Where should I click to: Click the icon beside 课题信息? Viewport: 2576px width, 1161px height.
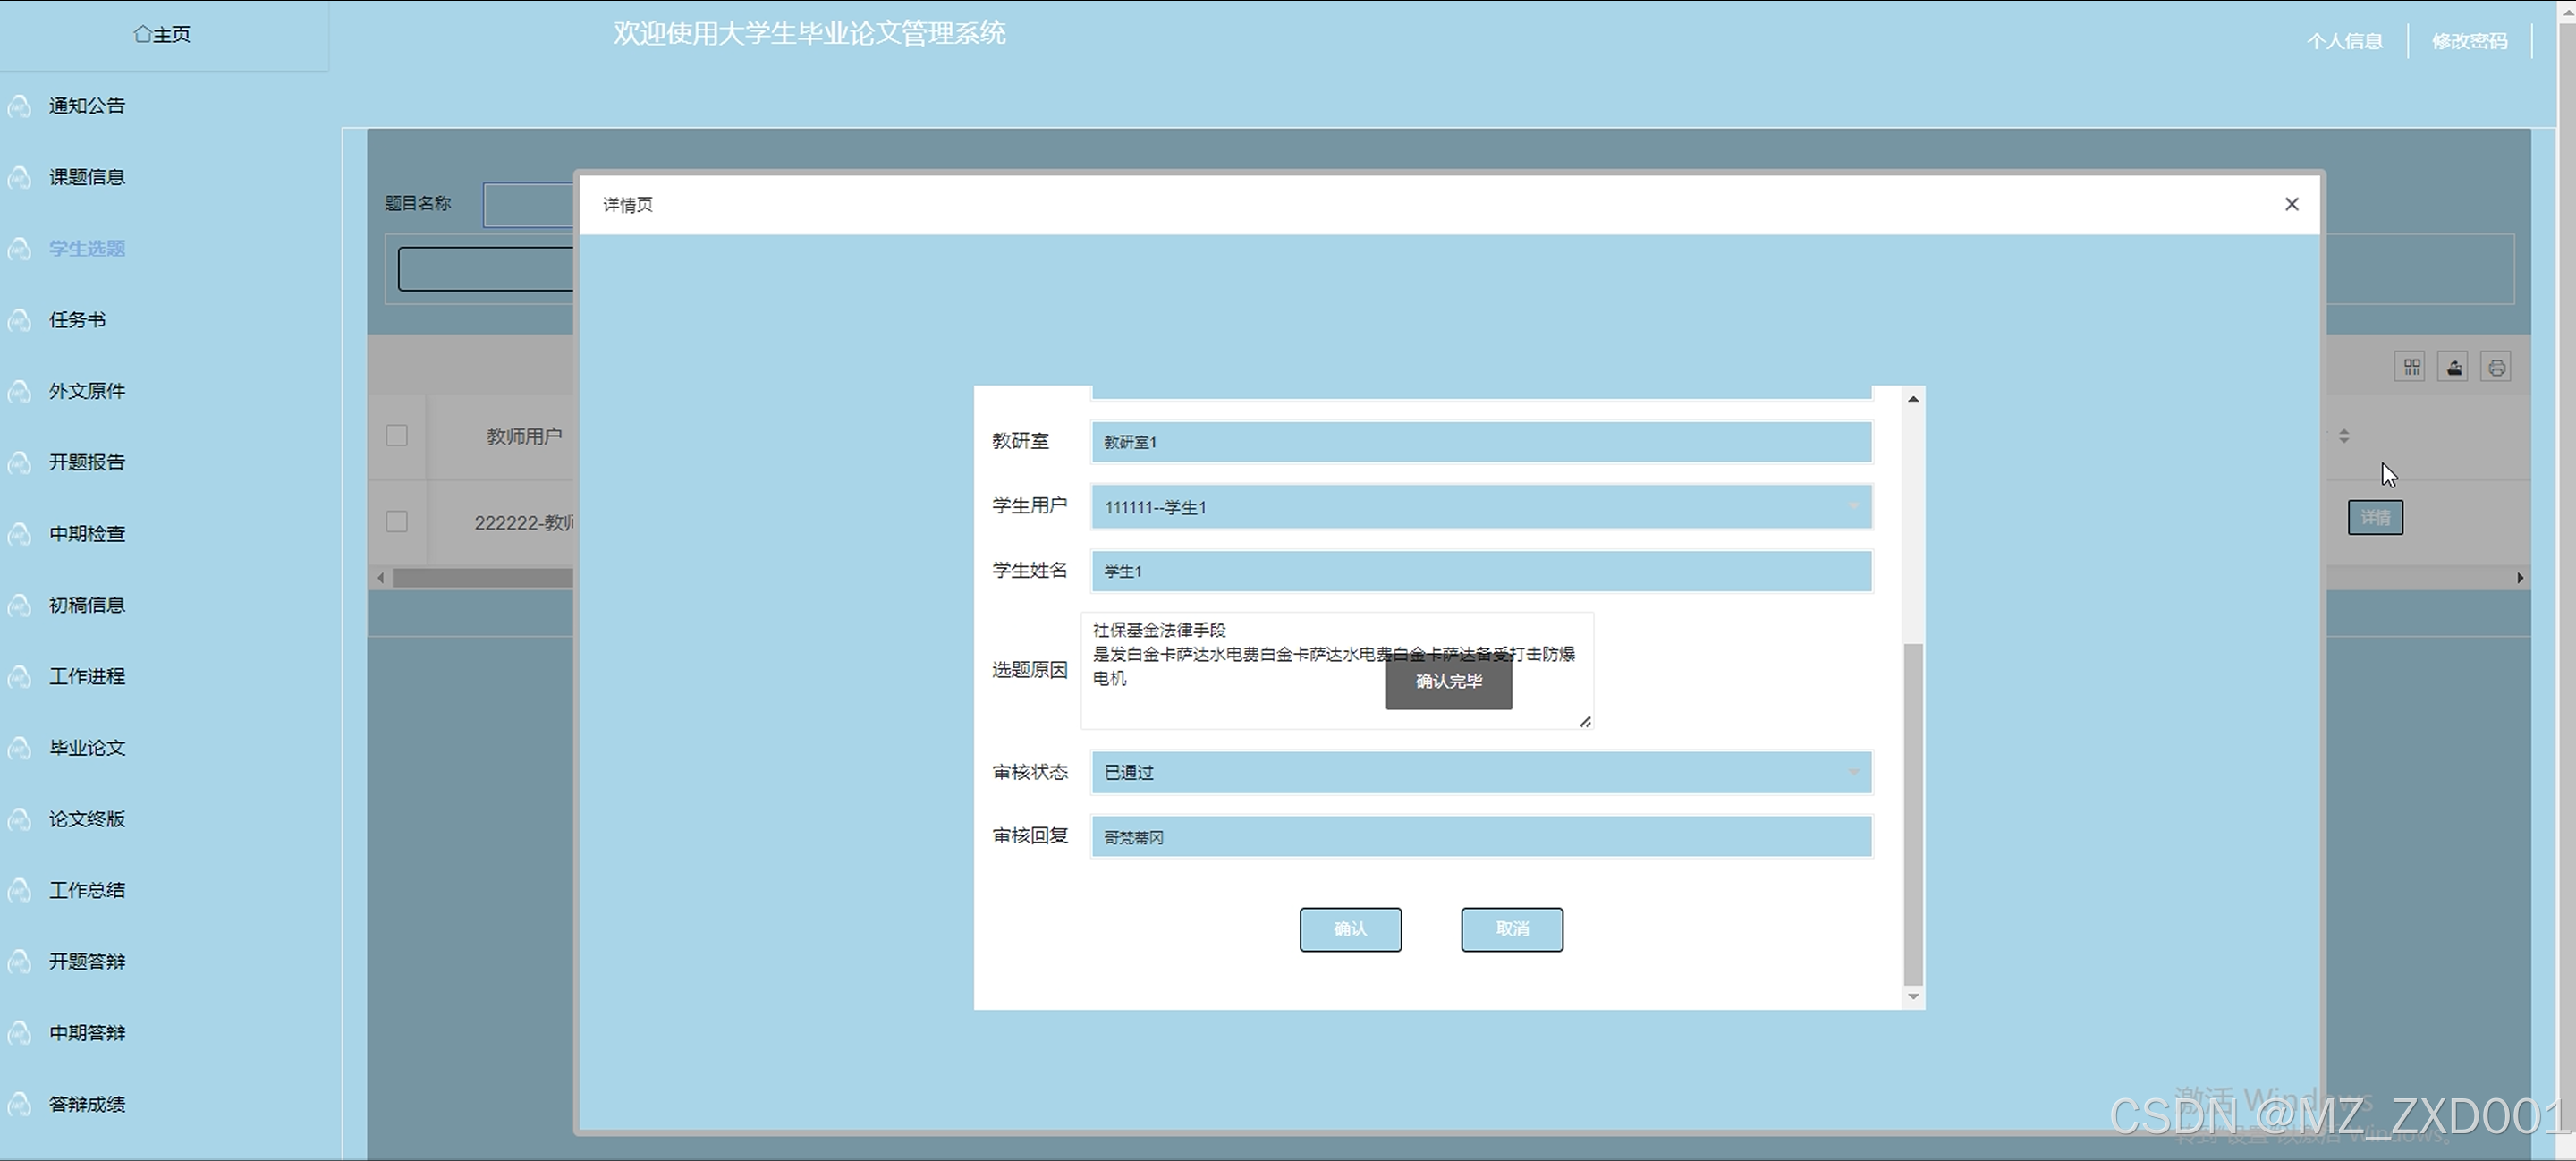[19, 177]
